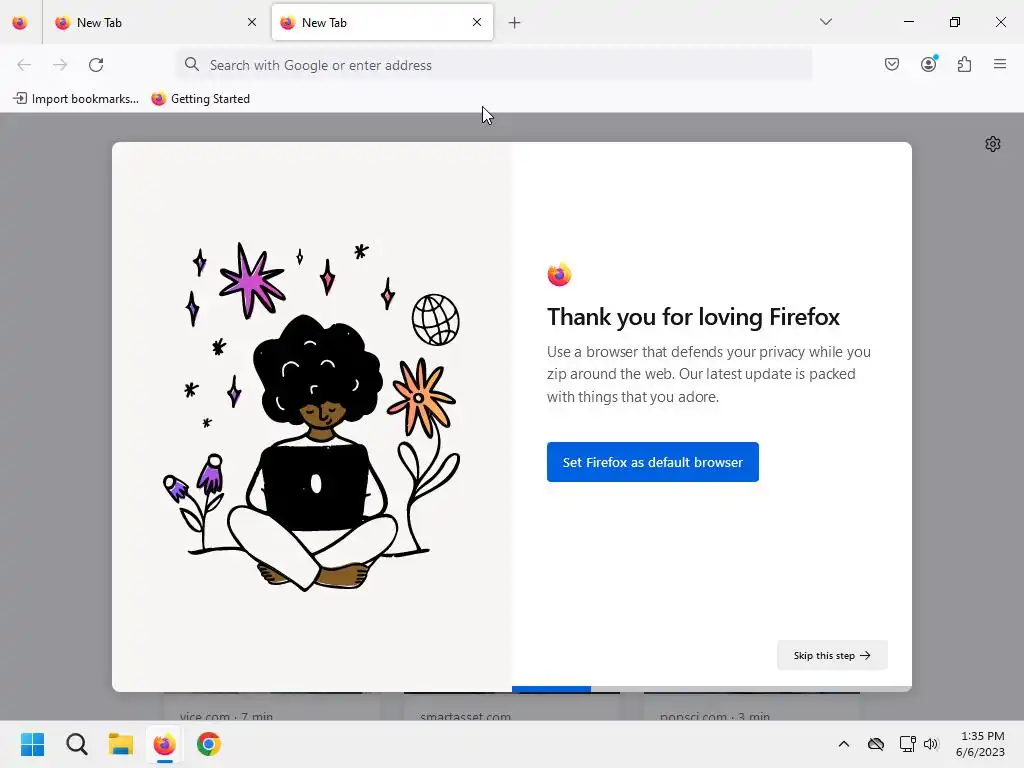Save to Pocket icon
The width and height of the screenshot is (1024, 768).
[891, 64]
